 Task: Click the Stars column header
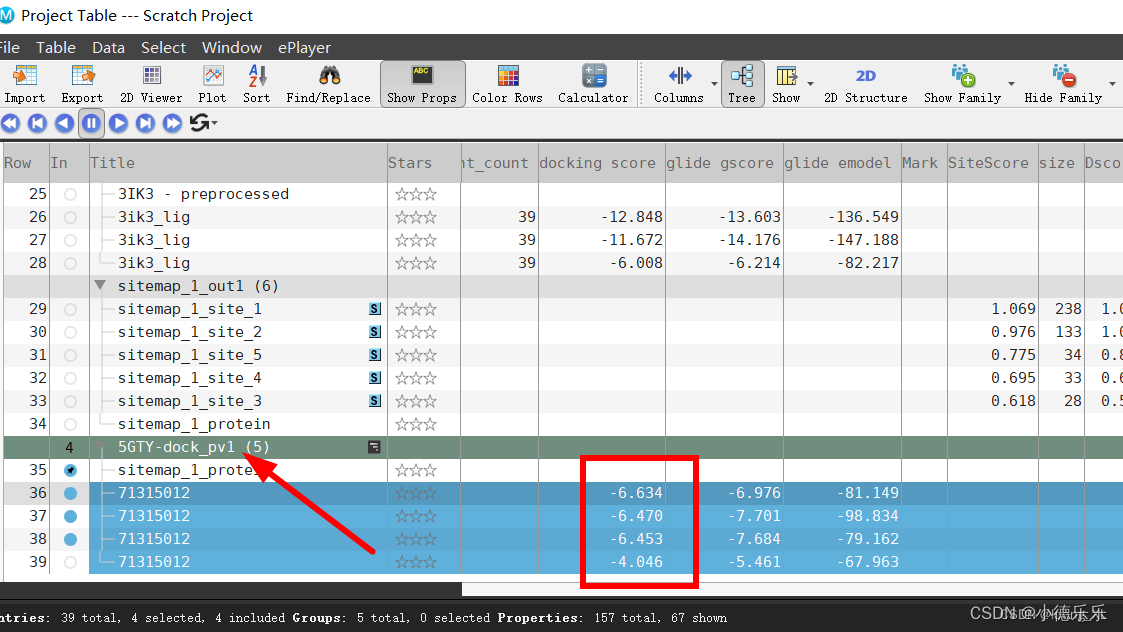423,163
